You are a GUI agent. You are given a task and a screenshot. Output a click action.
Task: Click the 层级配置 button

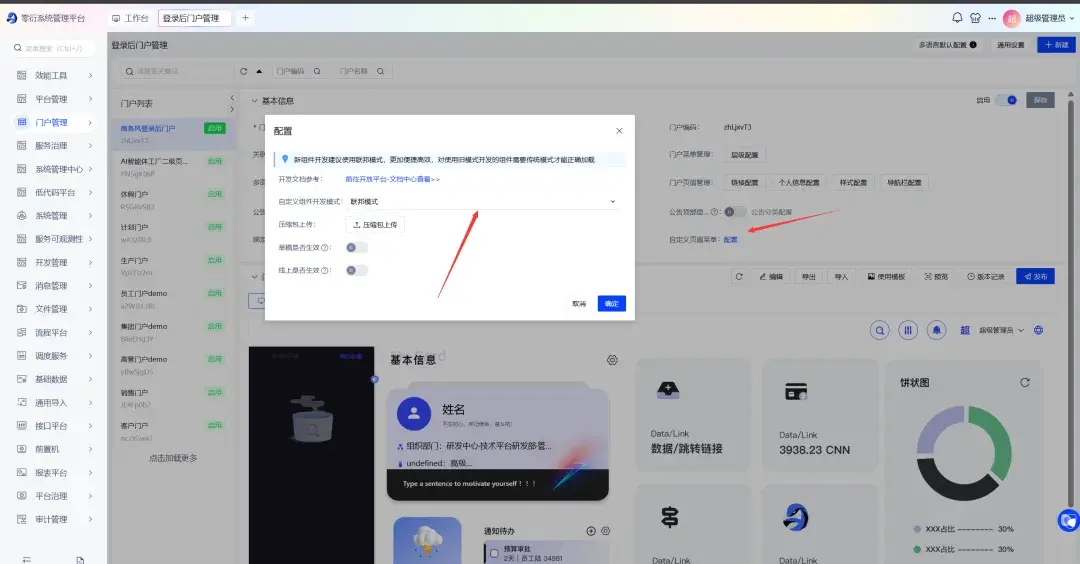pyautogui.click(x=745, y=155)
